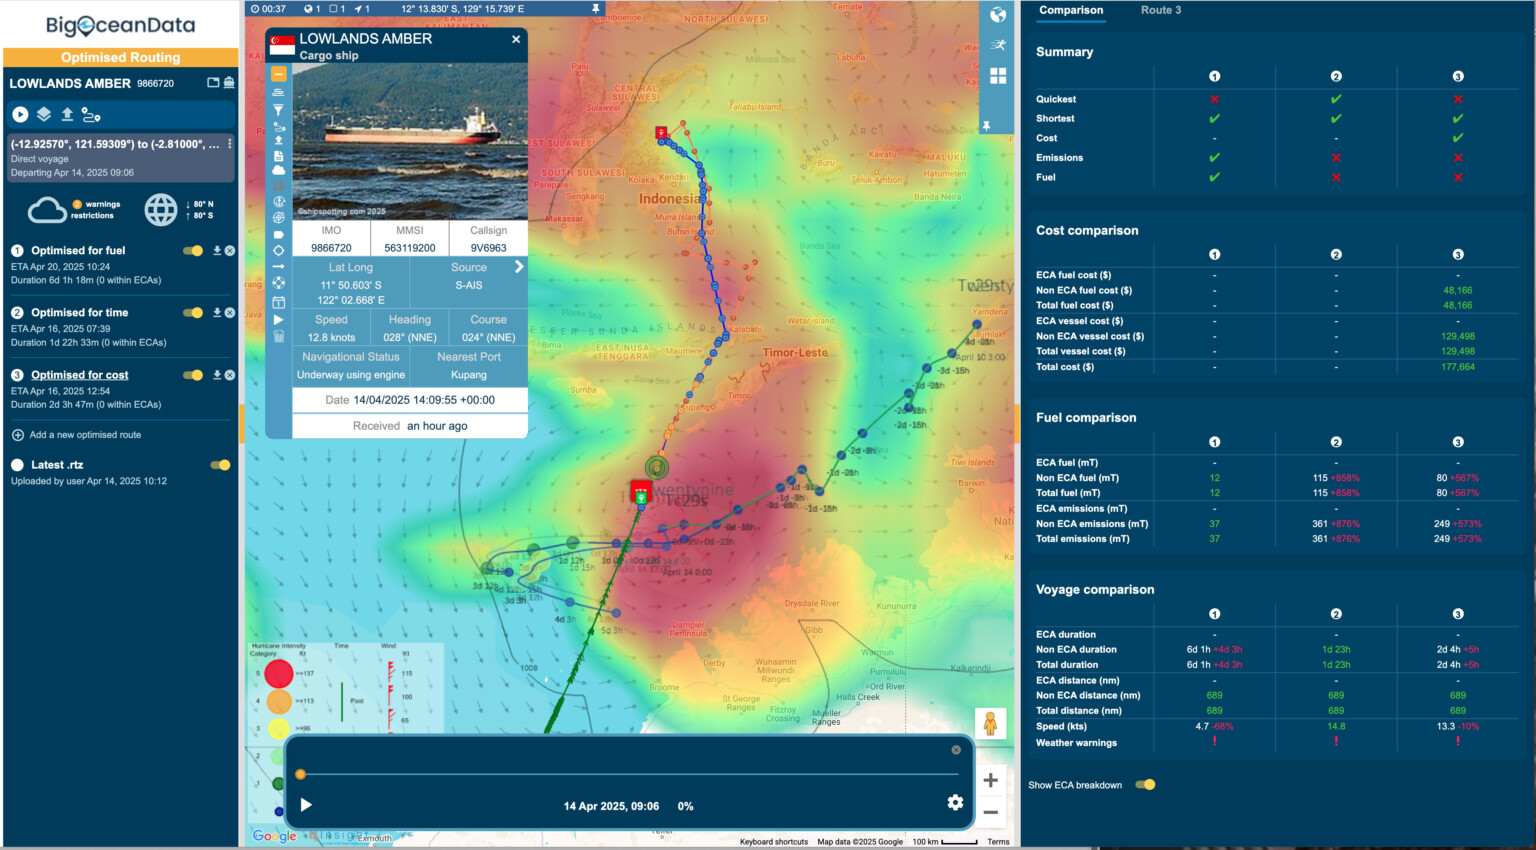The image size is (1536, 850).
Task: Open the quad grid view icon
Action: tap(997, 75)
